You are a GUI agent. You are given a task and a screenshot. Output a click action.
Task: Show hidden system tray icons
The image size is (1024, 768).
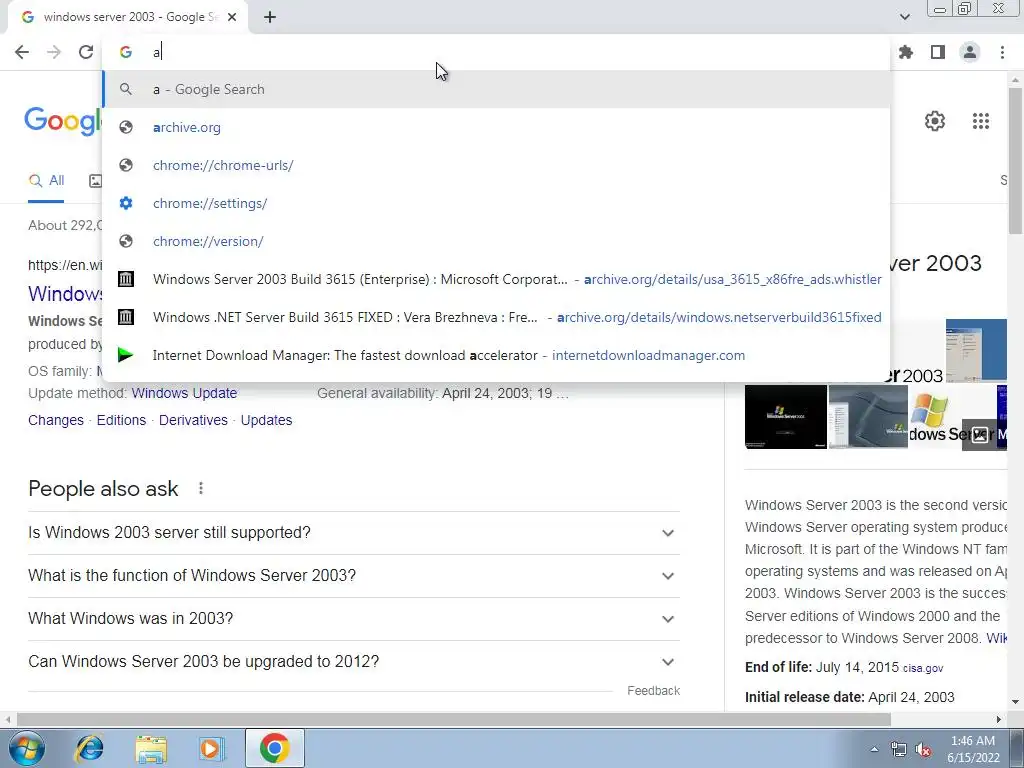[x=874, y=749]
